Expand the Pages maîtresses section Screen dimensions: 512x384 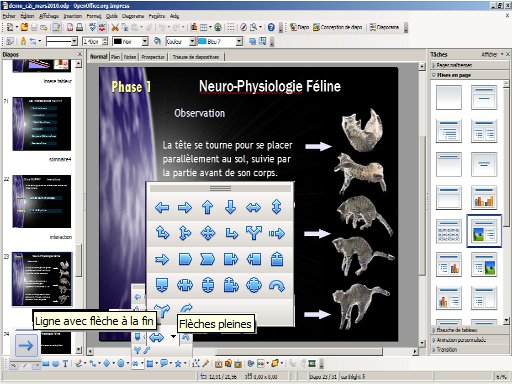(x=454, y=65)
